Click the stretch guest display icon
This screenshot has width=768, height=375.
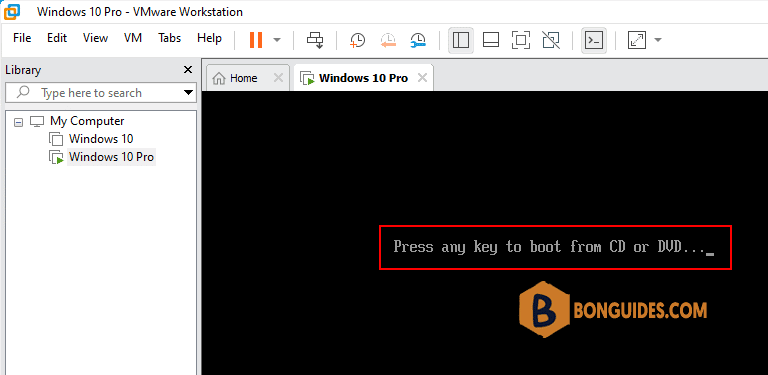(x=637, y=40)
